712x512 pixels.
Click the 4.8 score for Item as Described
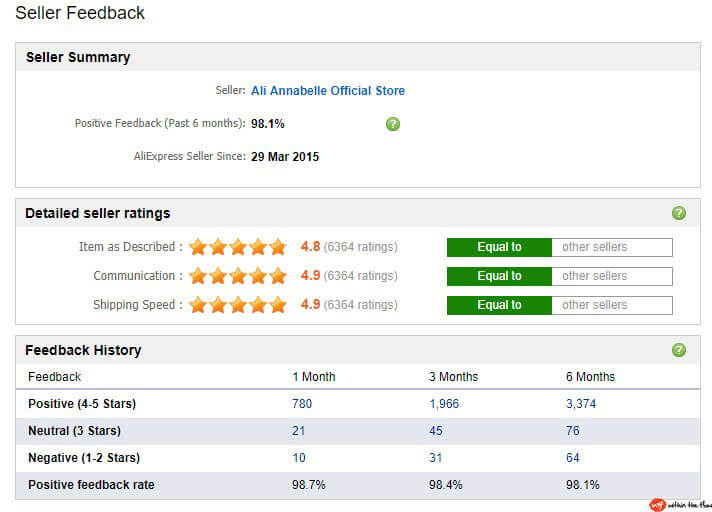(311, 246)
